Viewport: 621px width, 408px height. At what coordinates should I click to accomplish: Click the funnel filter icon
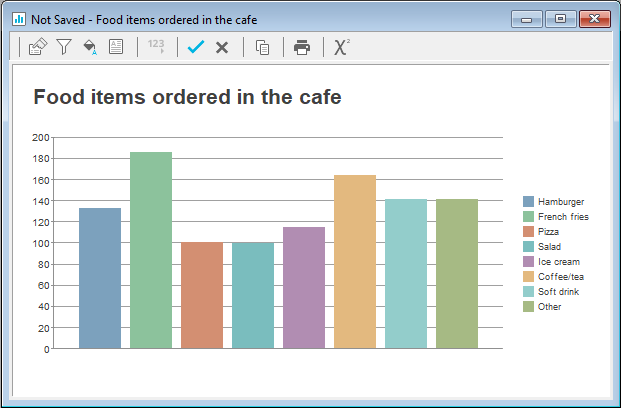pos(64,47)
